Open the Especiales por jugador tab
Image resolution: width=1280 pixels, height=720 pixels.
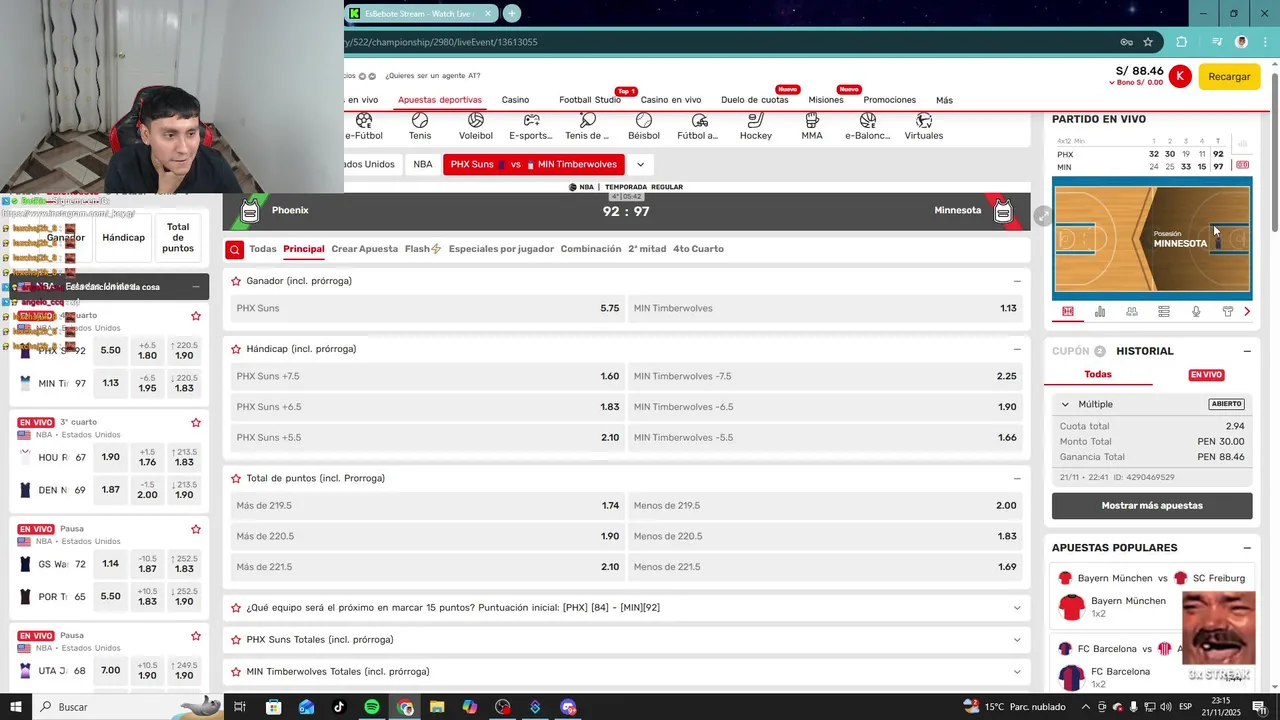[501, 249]
